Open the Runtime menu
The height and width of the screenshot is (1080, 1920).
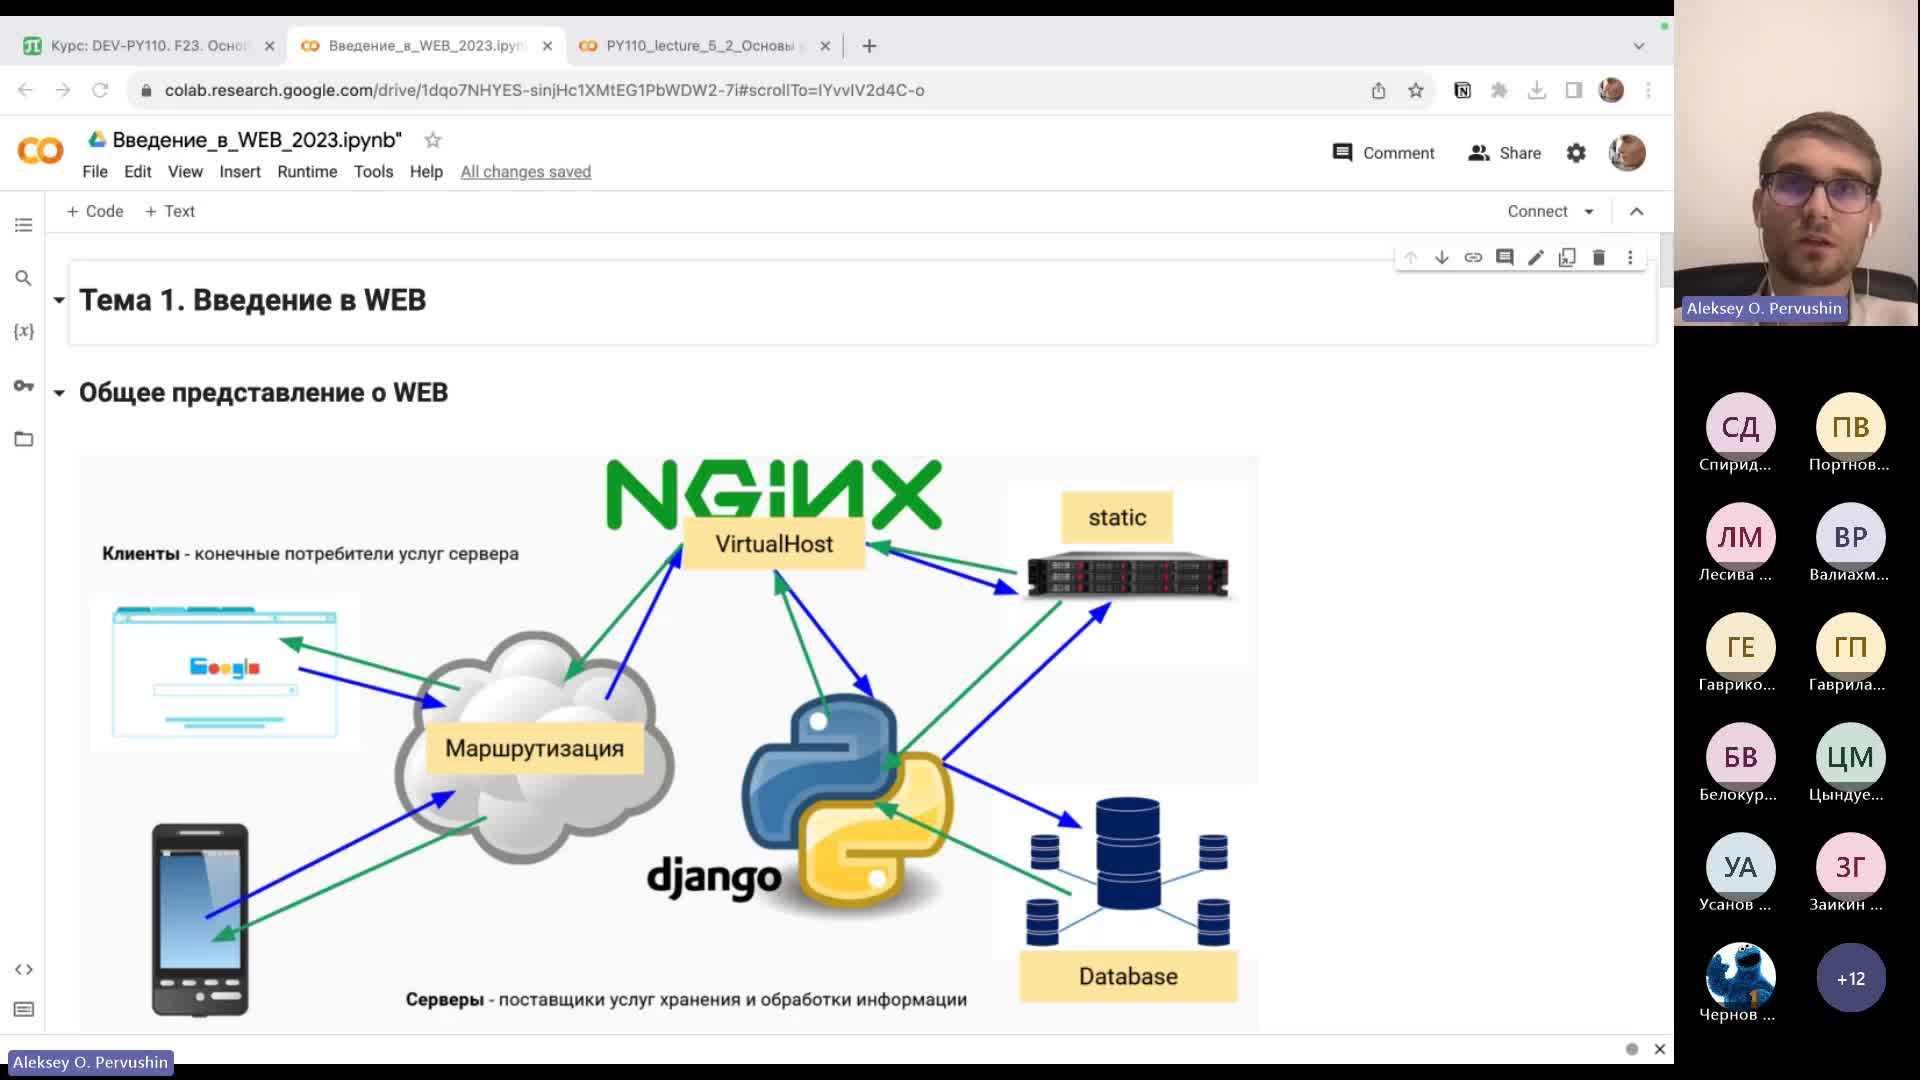click(307, 172)
